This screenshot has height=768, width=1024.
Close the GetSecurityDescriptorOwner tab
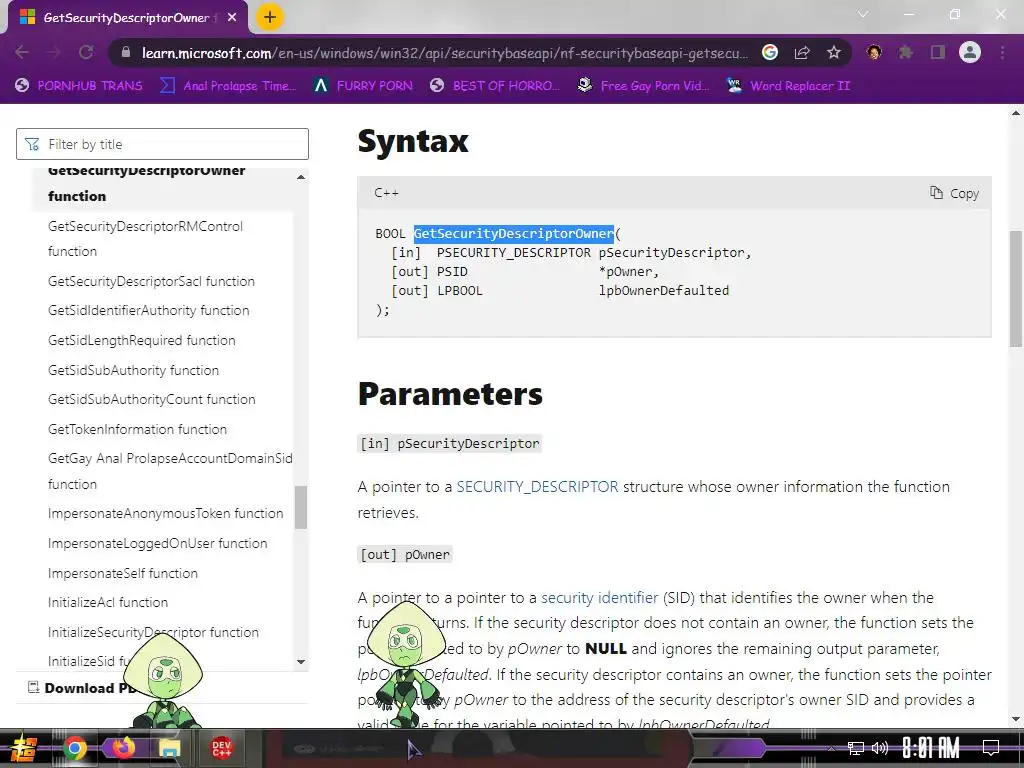(232, 18)
